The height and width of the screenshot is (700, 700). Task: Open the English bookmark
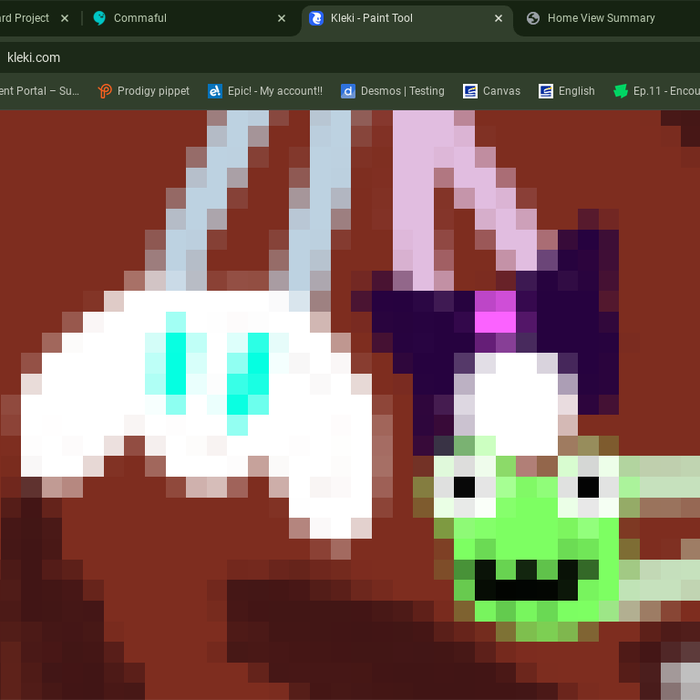(x=576, y=91)
